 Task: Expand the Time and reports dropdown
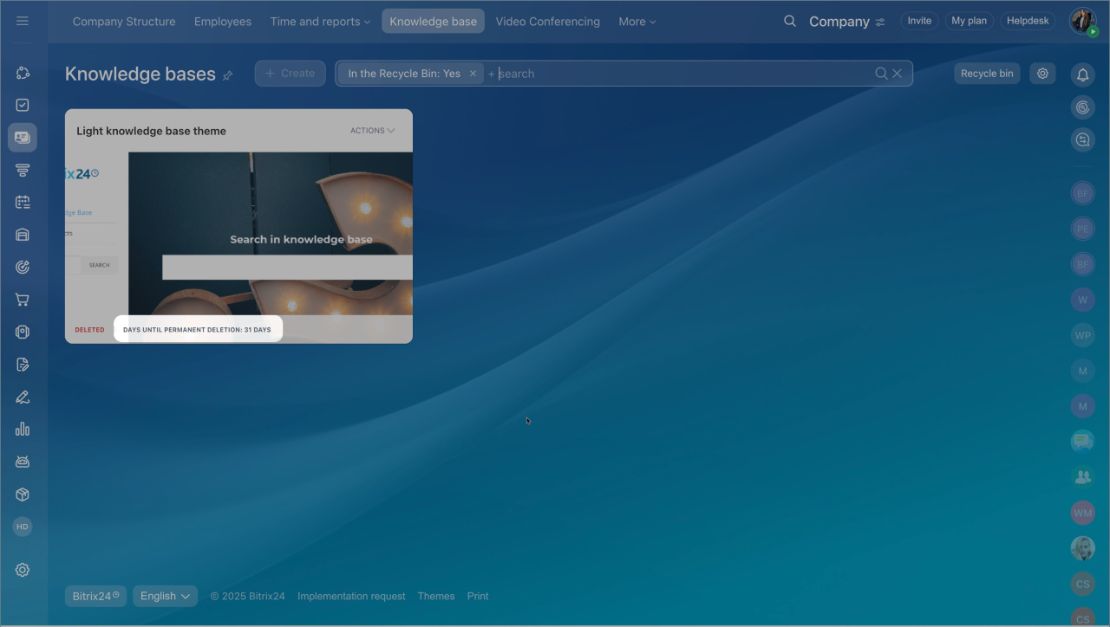320,21
